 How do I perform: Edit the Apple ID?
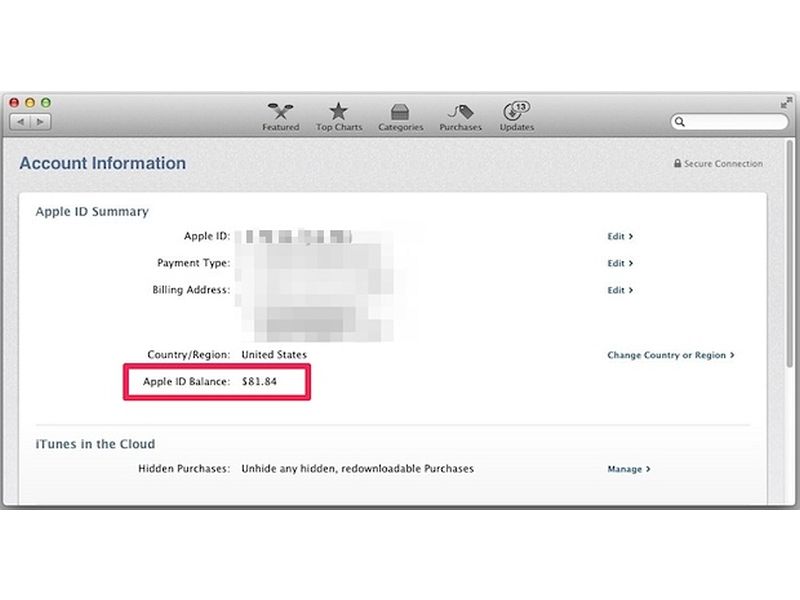[620, 236]
